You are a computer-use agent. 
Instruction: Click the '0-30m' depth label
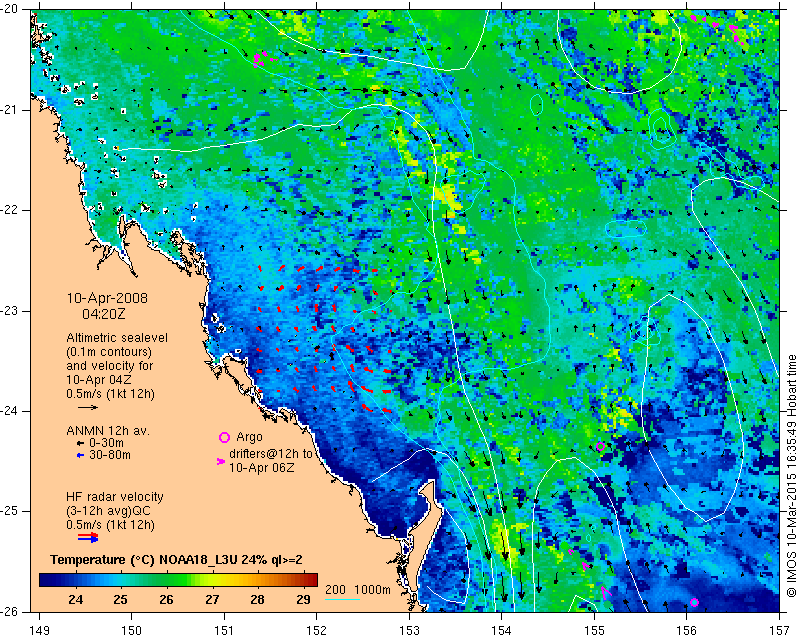(106, 443)
